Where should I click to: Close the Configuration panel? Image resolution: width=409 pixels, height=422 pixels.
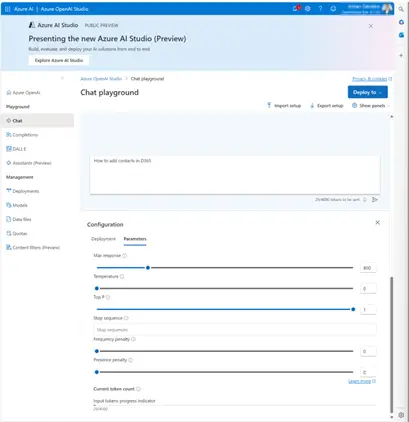click(x=378, y=222)
